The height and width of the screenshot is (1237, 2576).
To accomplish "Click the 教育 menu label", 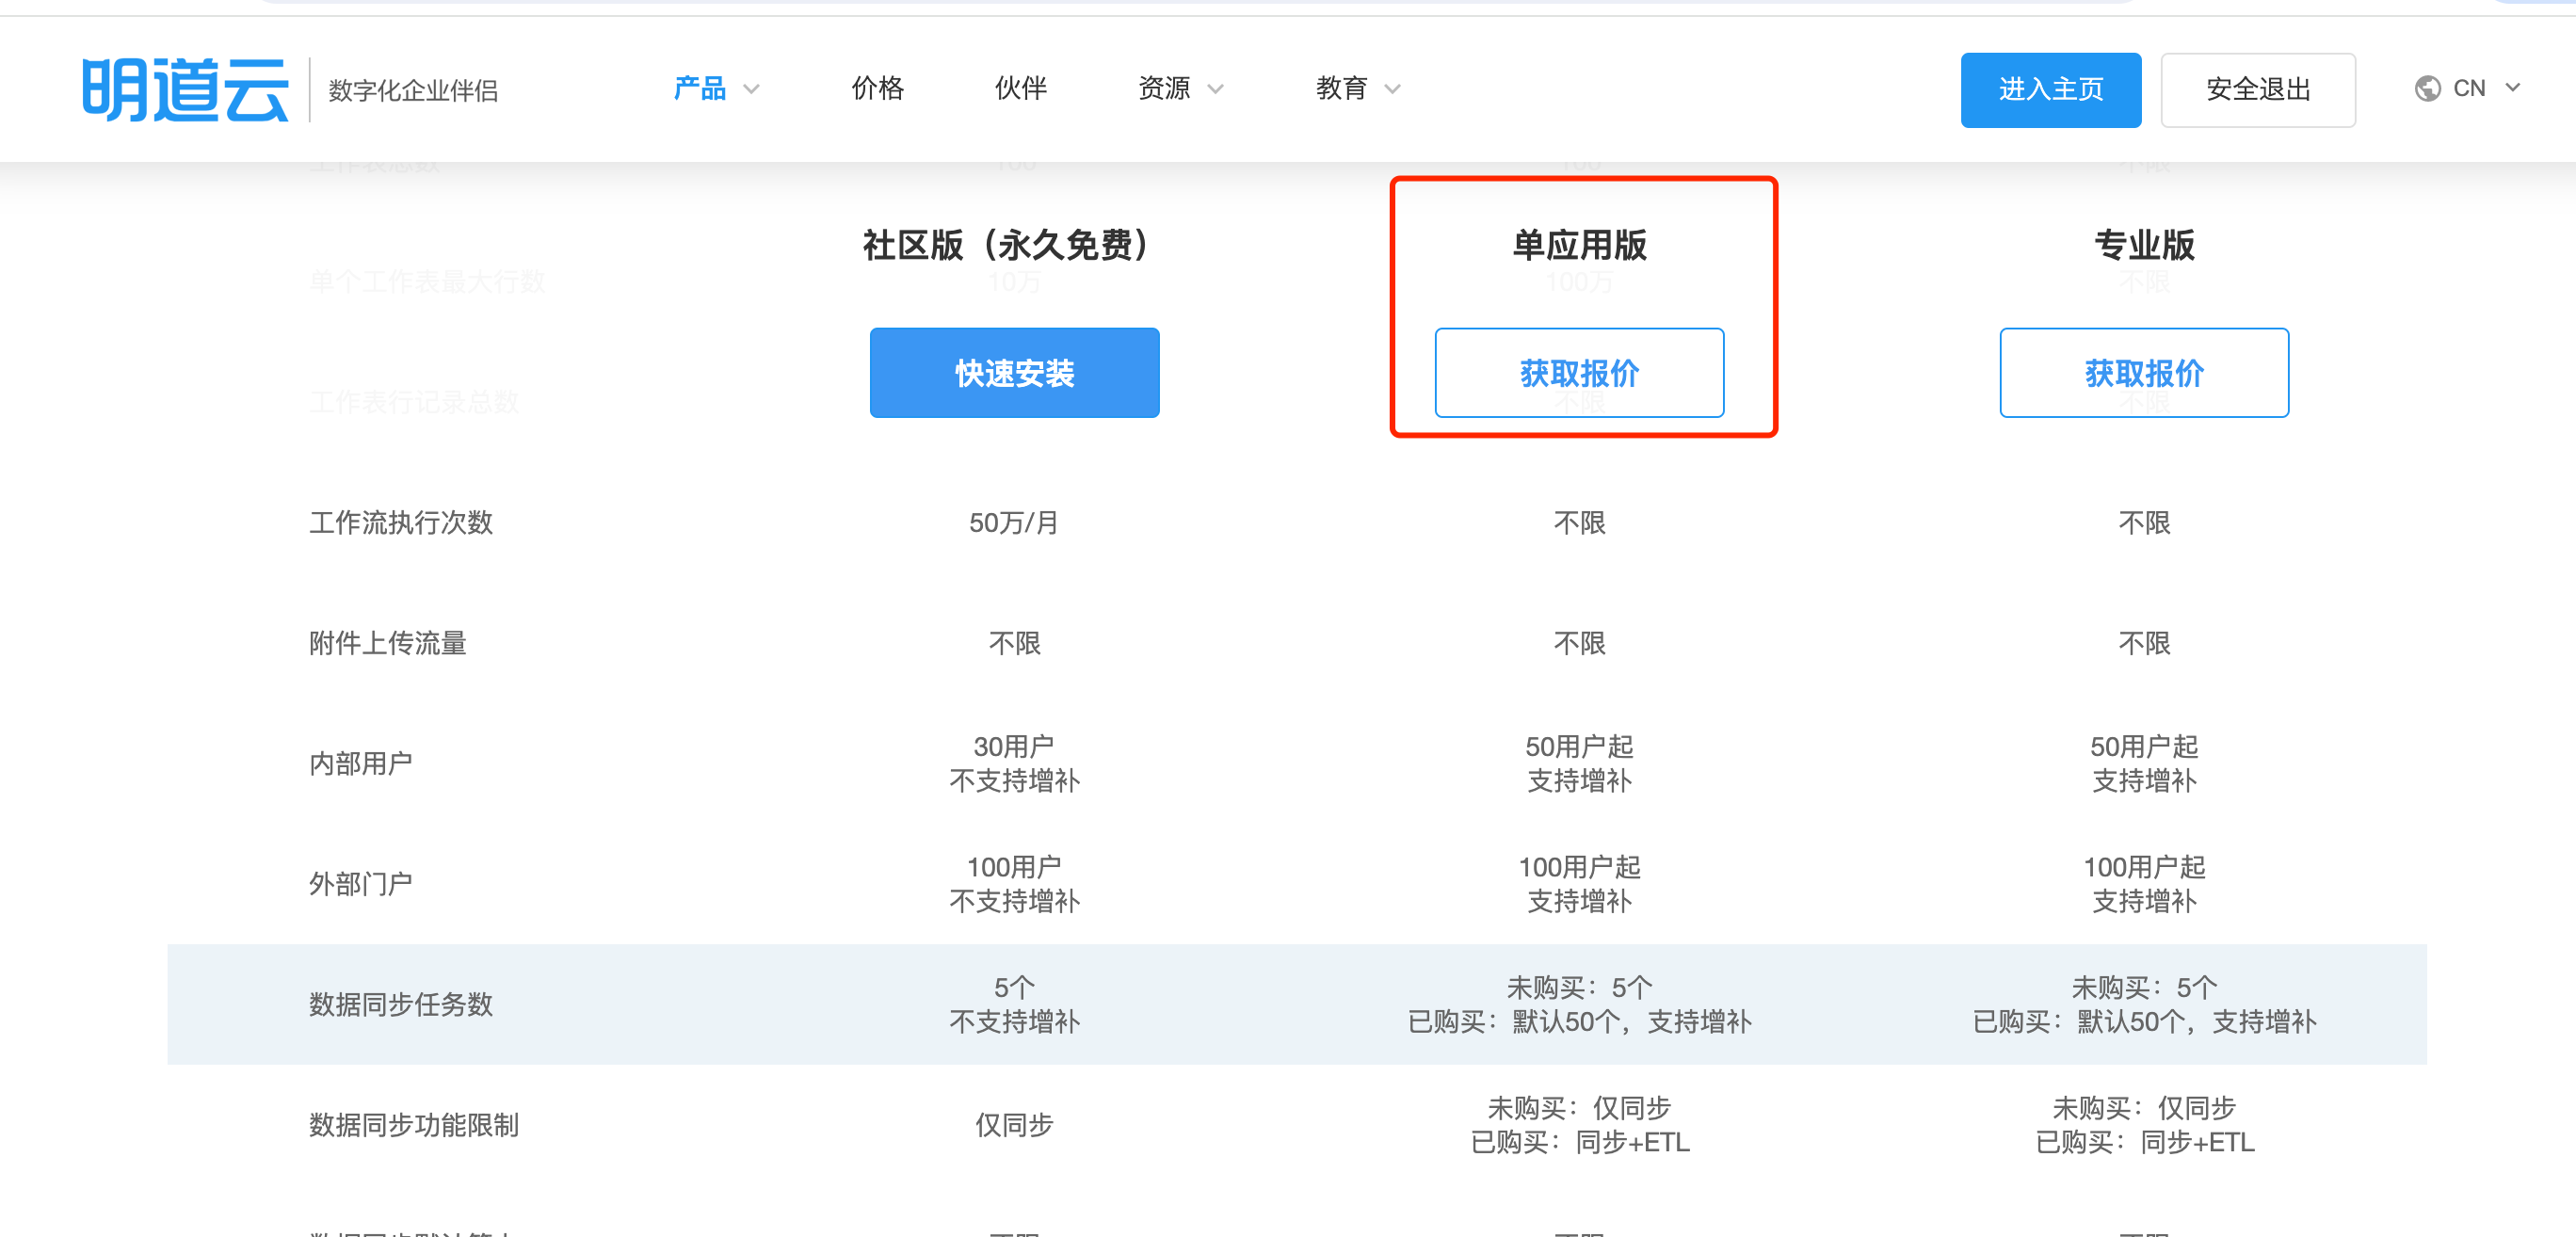I will (1341, 89).
